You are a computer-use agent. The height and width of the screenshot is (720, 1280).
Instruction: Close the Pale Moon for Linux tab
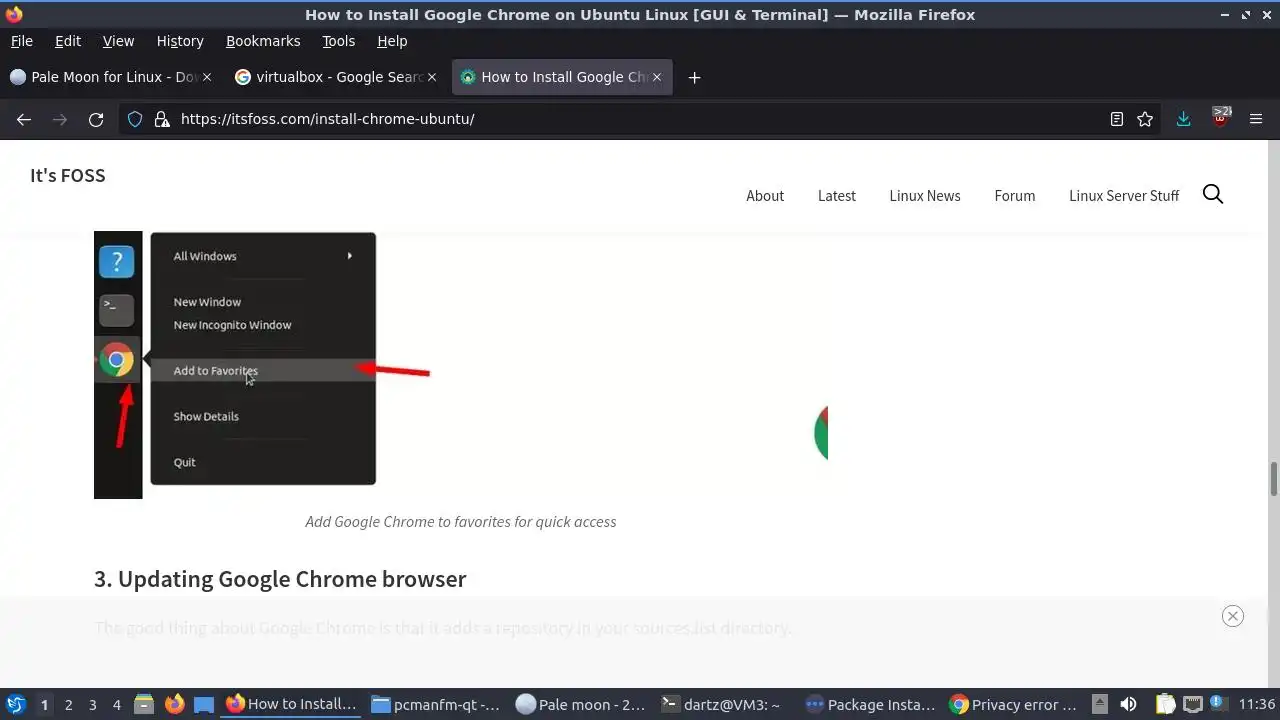click(208, 77)
